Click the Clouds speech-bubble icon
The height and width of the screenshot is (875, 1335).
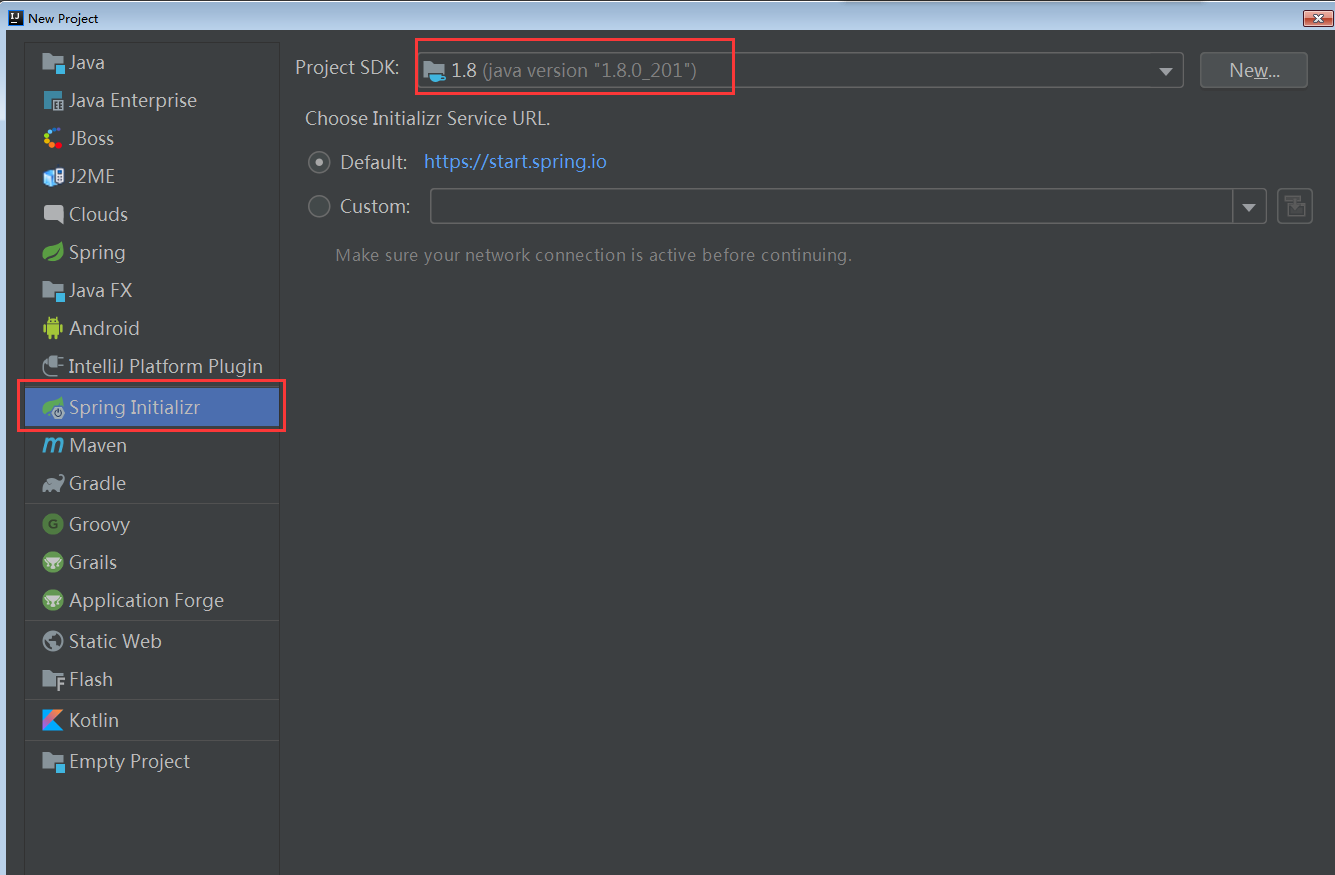click(x=53, y=214)
